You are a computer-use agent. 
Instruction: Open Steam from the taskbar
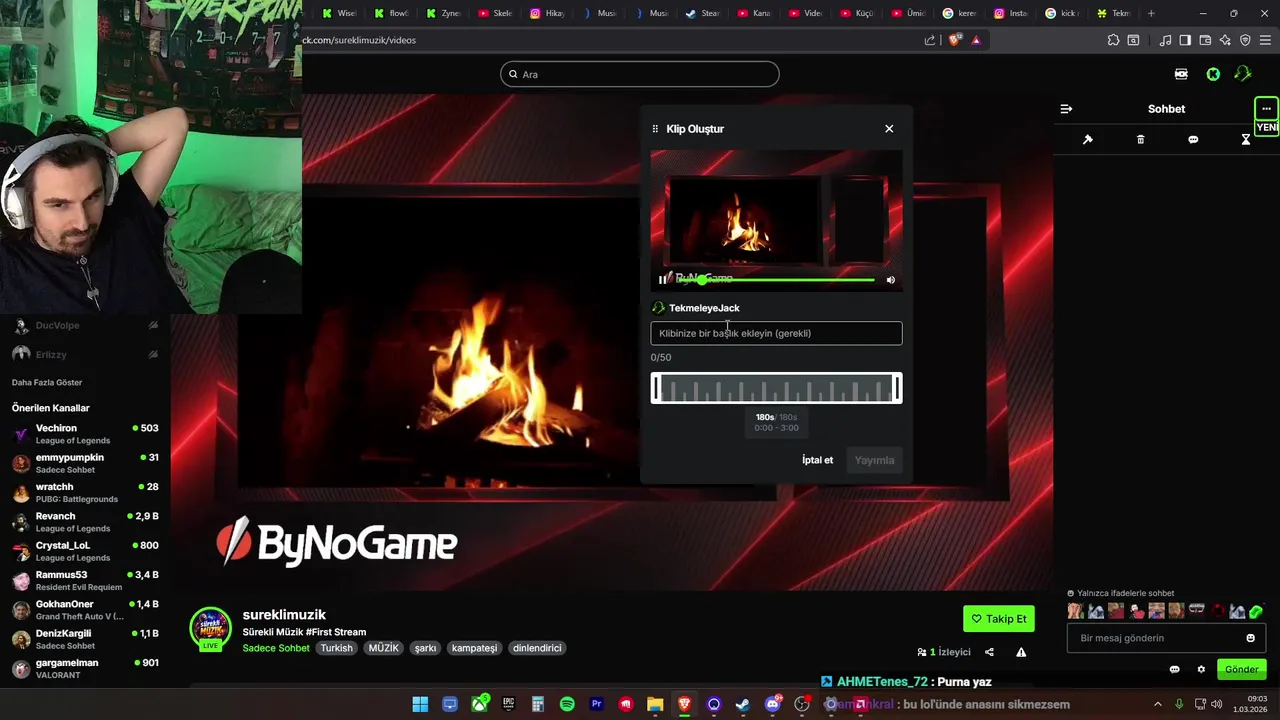[742, 704]
